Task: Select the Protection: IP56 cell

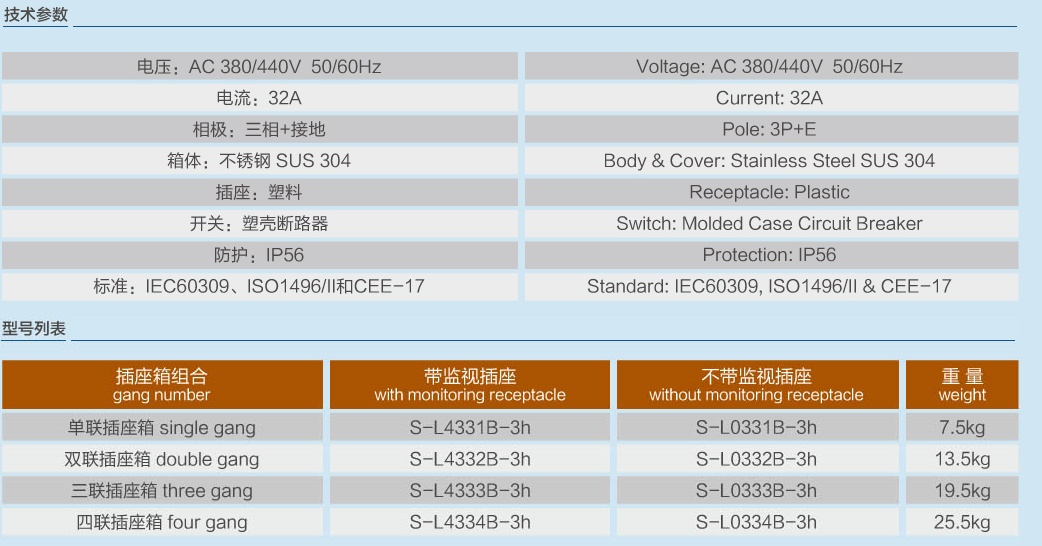Action: [x=772, y=255]
